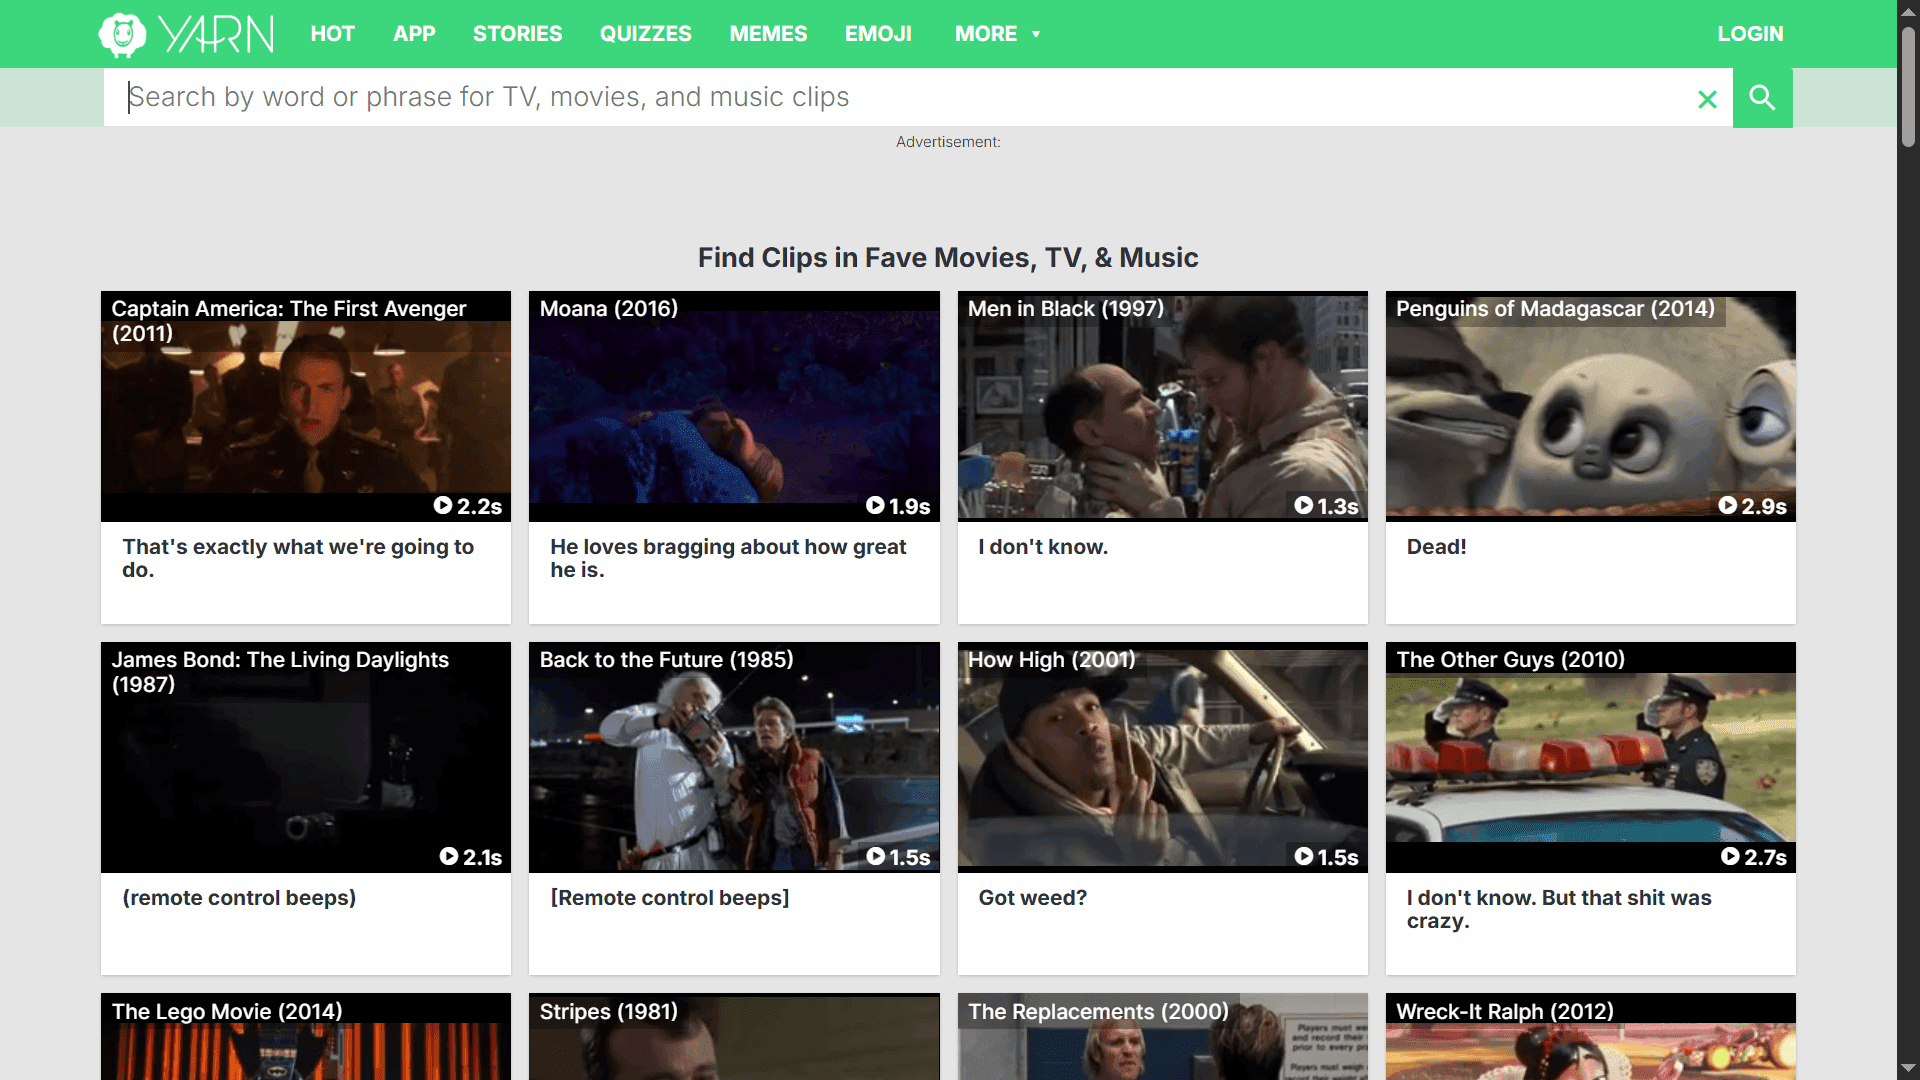Open the HOT menu item
The image size is (1920, 1080).
(x=332, y=34)
